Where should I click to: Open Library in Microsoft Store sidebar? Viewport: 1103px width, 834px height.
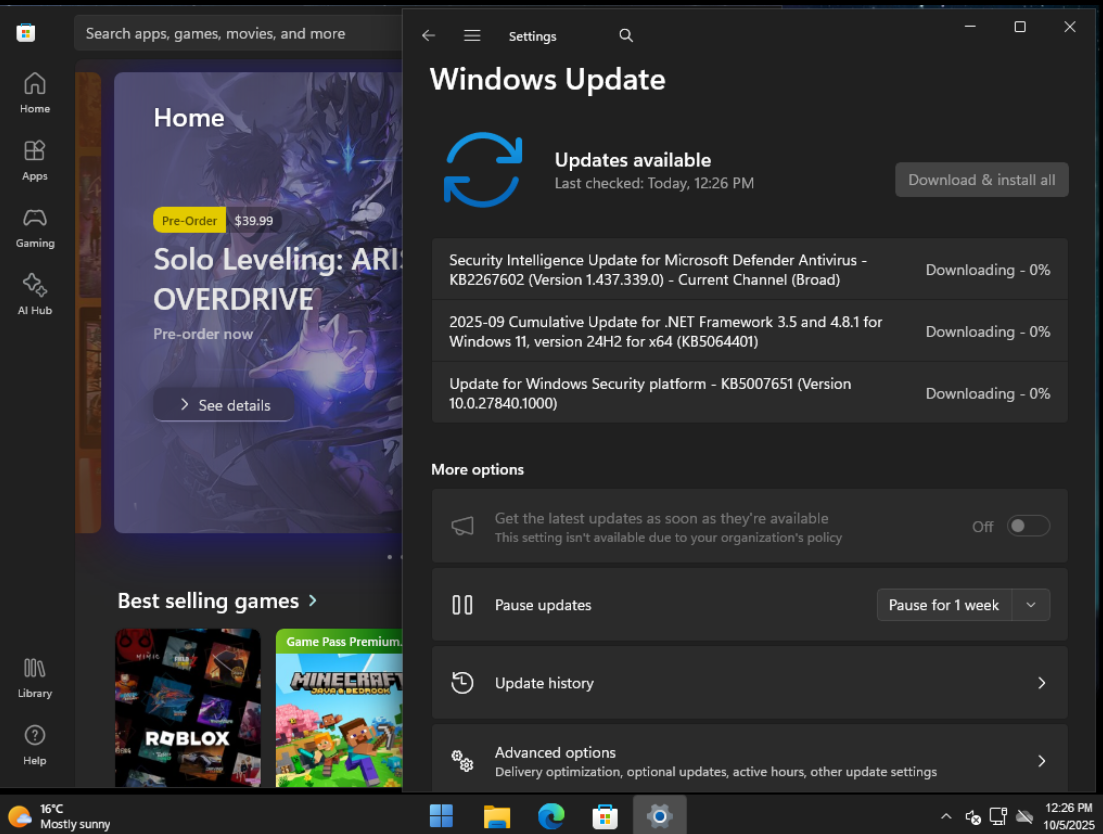pyautogui.click(x=34, y=678)
